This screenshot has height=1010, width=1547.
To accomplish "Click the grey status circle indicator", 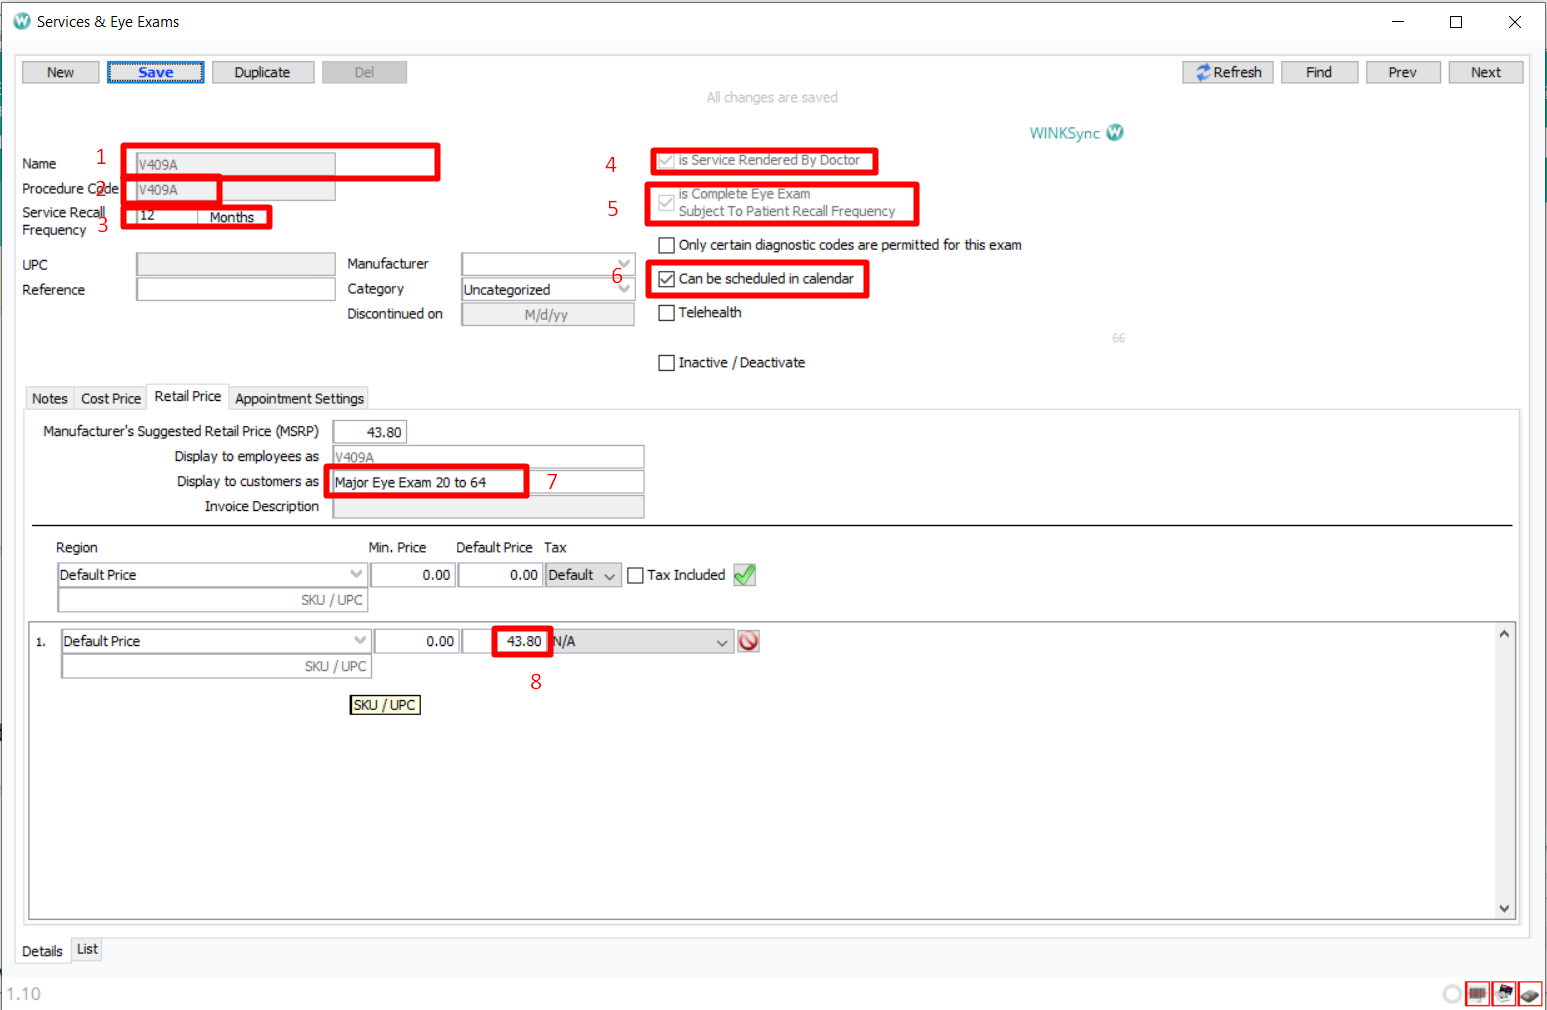I will [1452, 994].
